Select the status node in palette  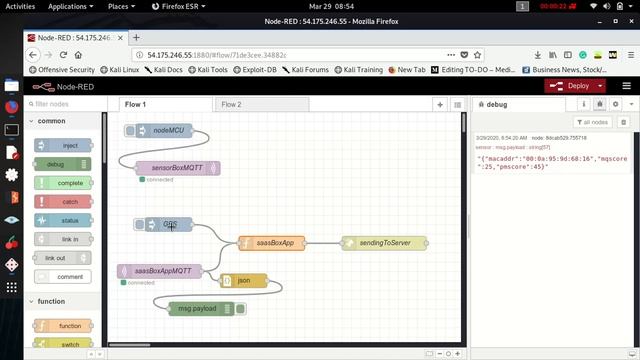(63, 220)
